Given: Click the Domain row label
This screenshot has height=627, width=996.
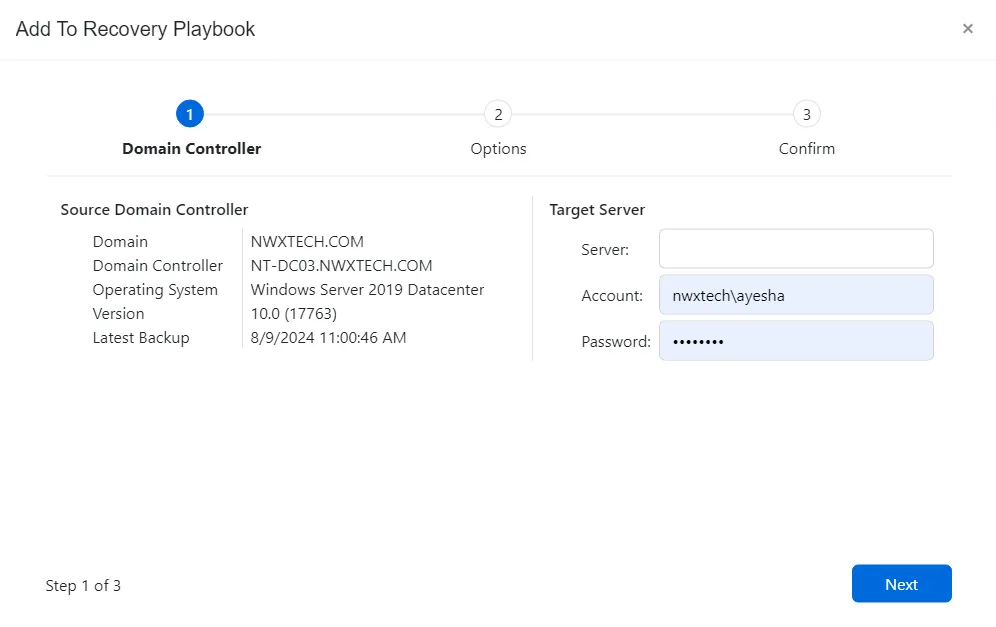Looking at the screenshot, I should coord(120,241).
